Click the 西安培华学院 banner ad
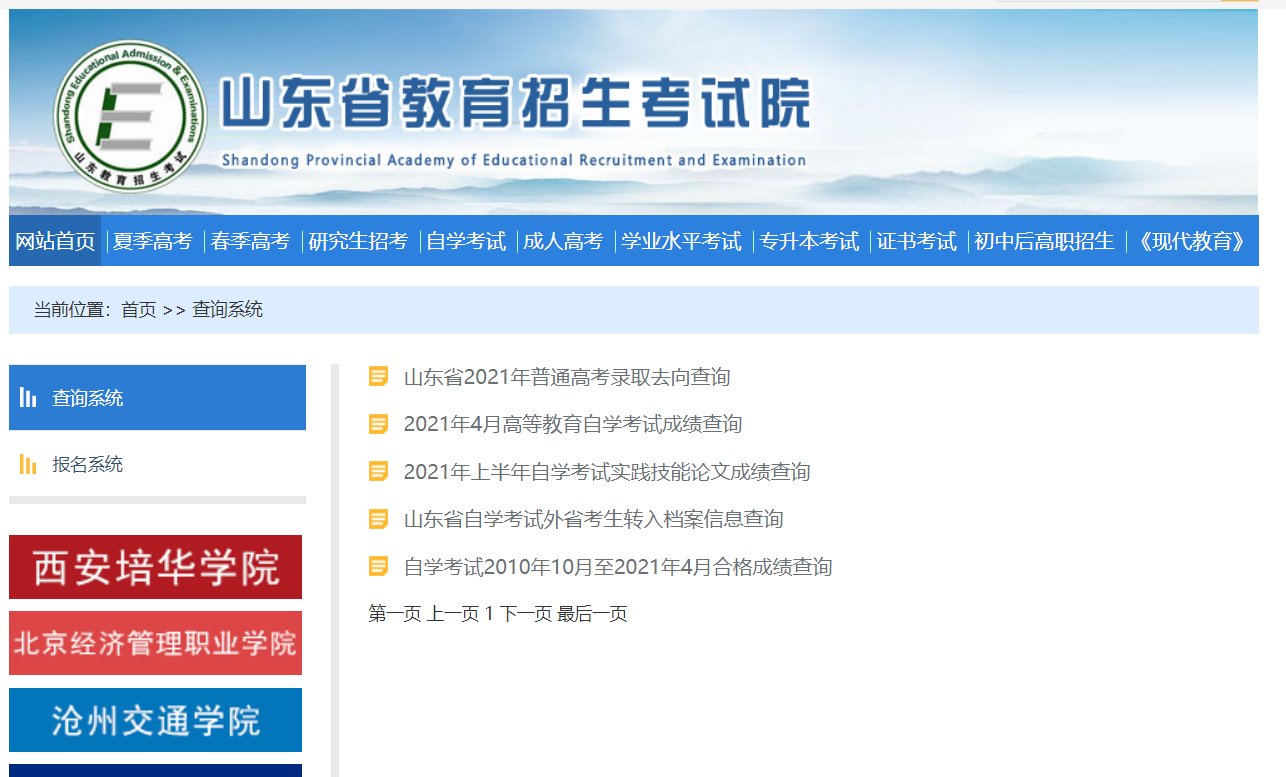This screenshot has width=1286, height=777. (x=155, y=566)
